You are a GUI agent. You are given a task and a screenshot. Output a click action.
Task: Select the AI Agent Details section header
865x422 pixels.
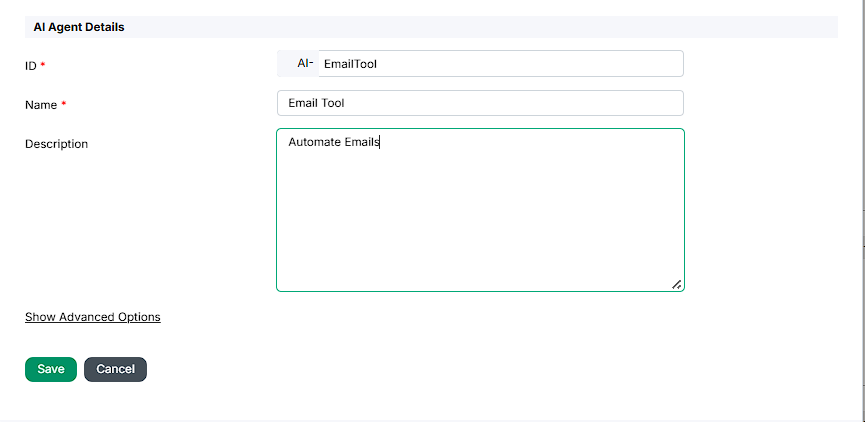coord(79,27)
